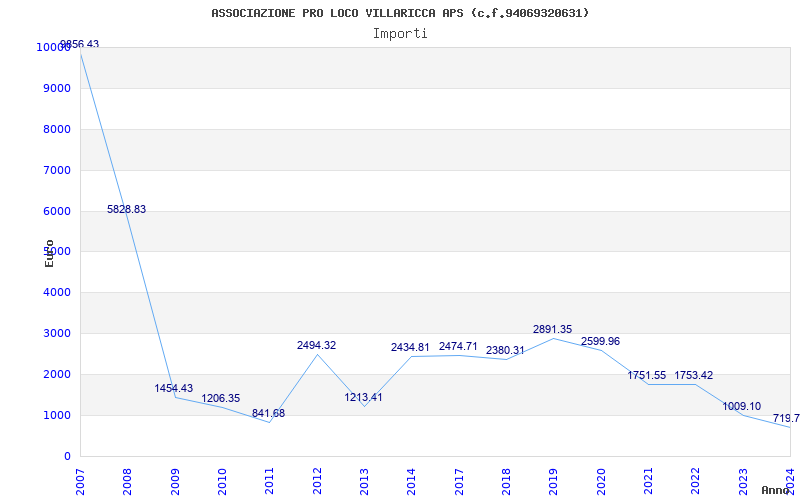Click the 5828.83 data label

127,209
